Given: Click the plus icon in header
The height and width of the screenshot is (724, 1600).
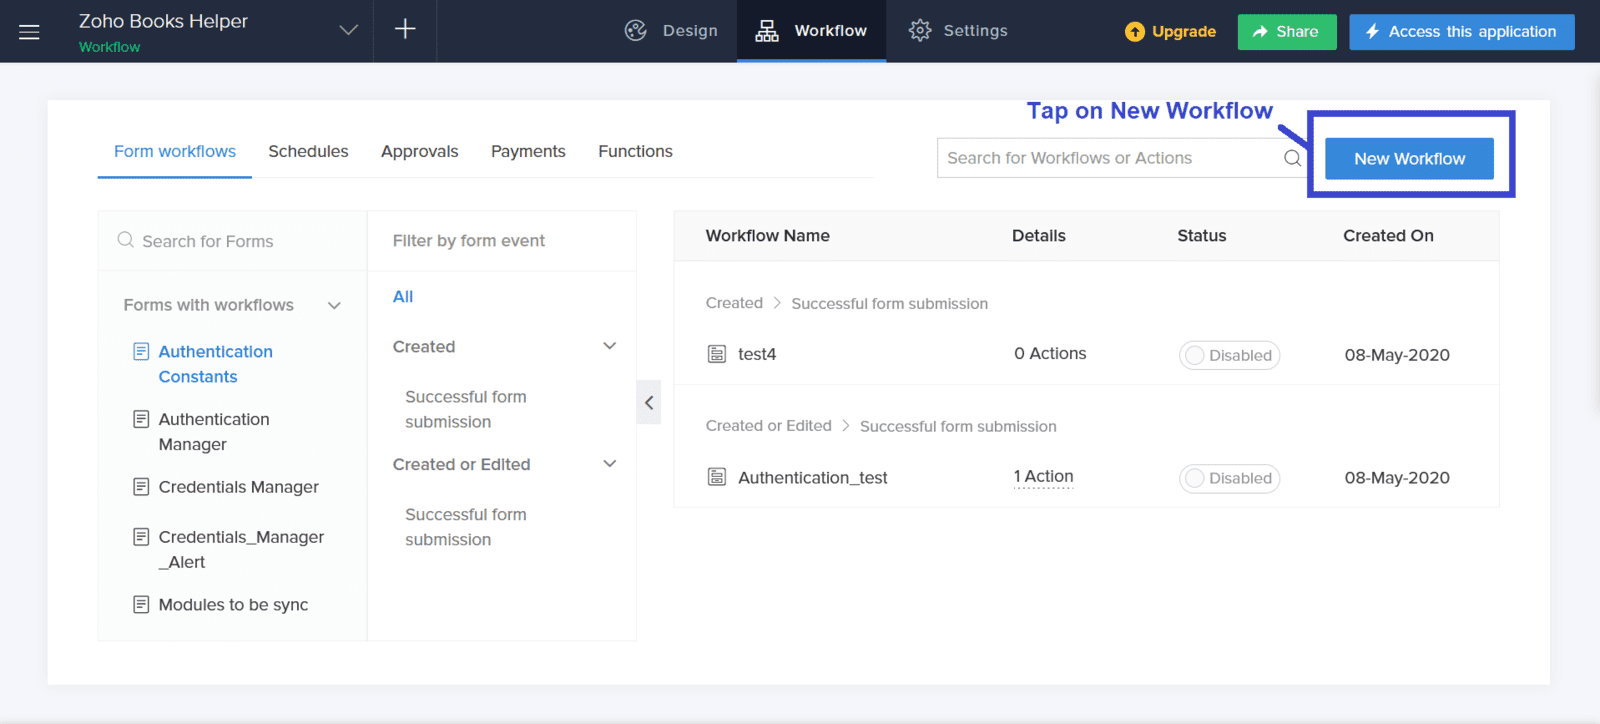Looking at the screenshot, I should [x=405, y=29].
